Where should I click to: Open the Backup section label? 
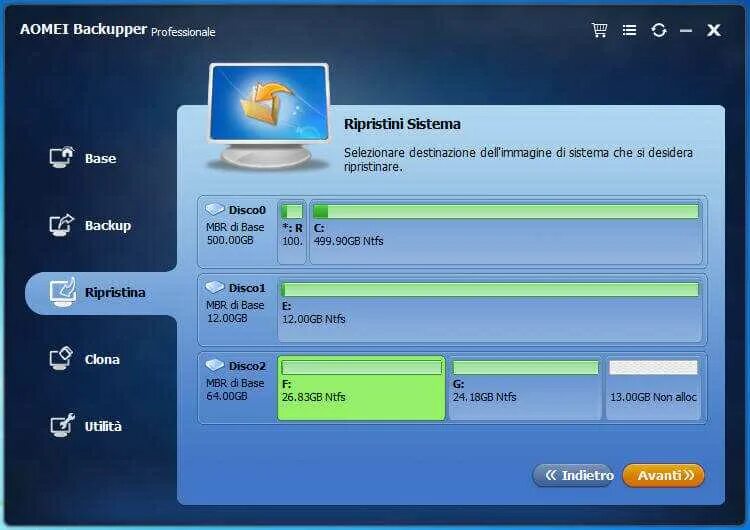(108, 225)
